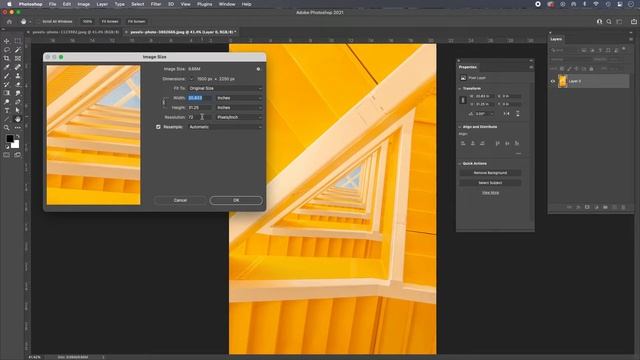Toggle the Resample checkbox

coord(158,127)
